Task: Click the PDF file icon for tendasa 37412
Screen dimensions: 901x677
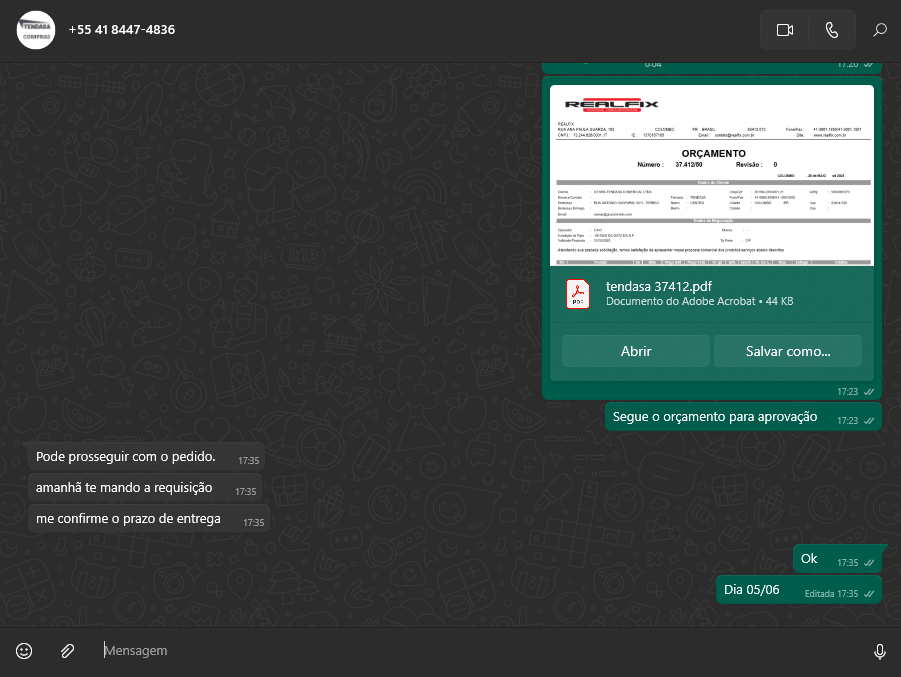Action: click(x=579, y=294)
